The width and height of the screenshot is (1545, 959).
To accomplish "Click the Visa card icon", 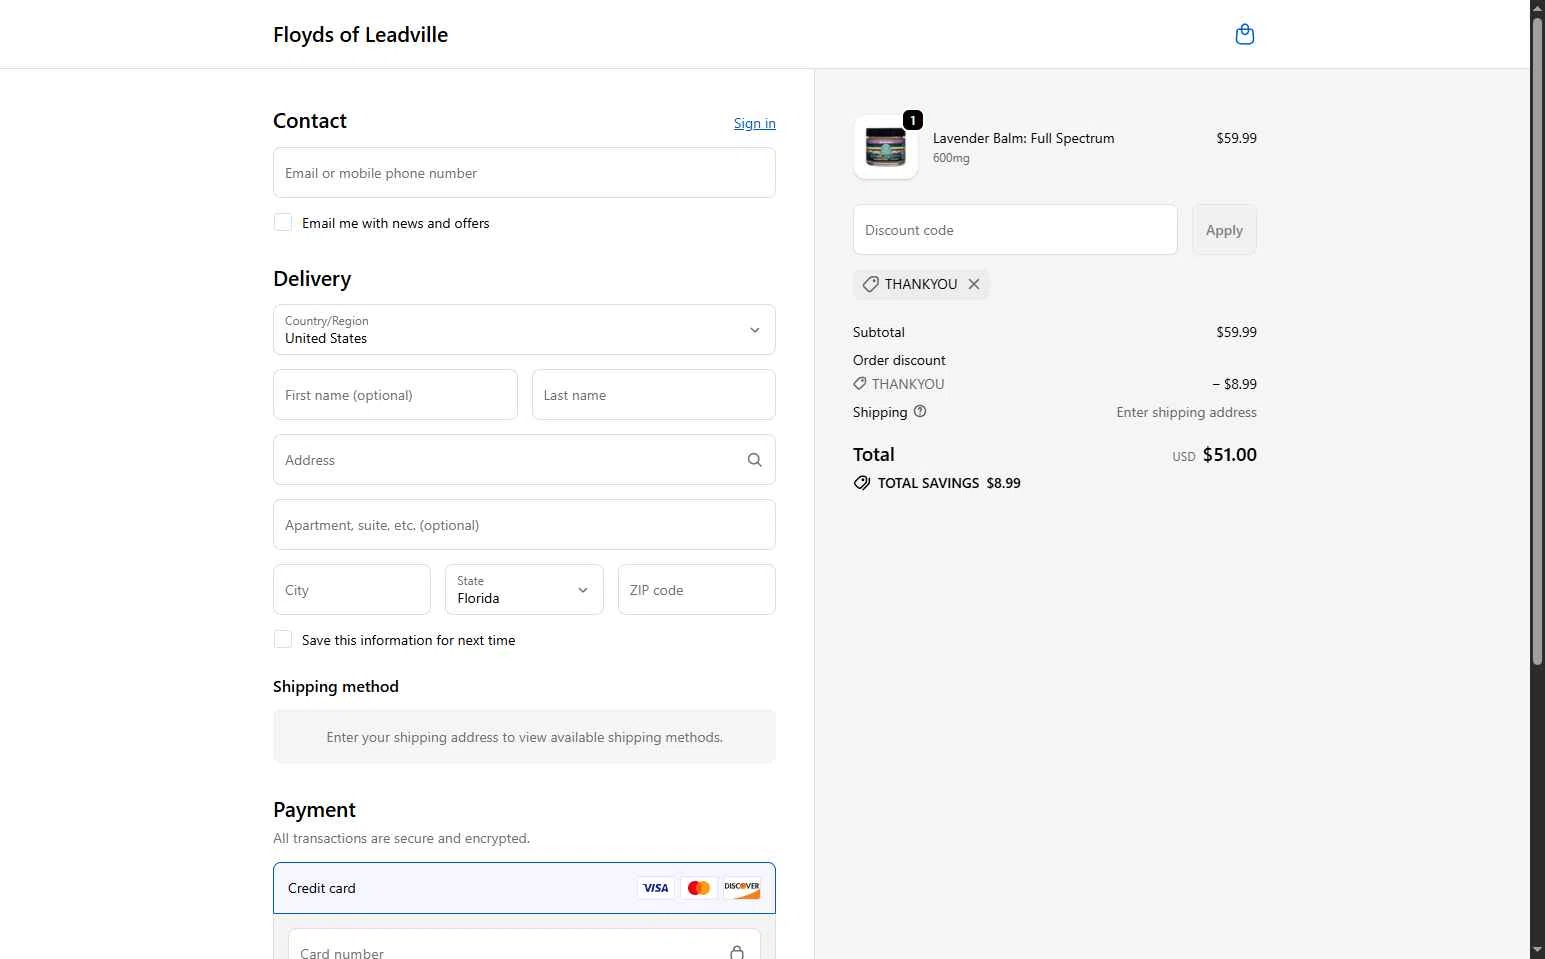I will [656, 888].
